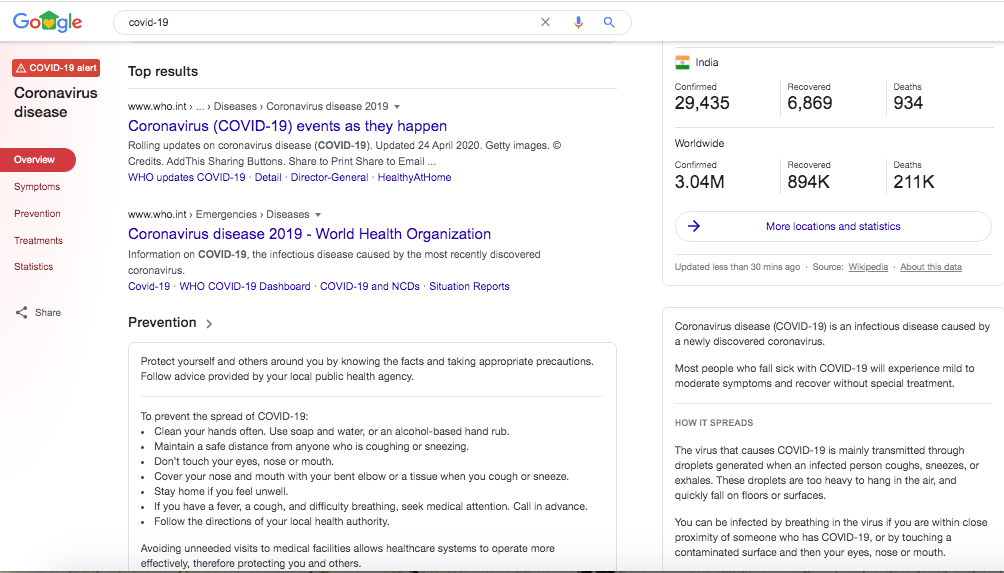Open the Symptoms section

point(37,186)
